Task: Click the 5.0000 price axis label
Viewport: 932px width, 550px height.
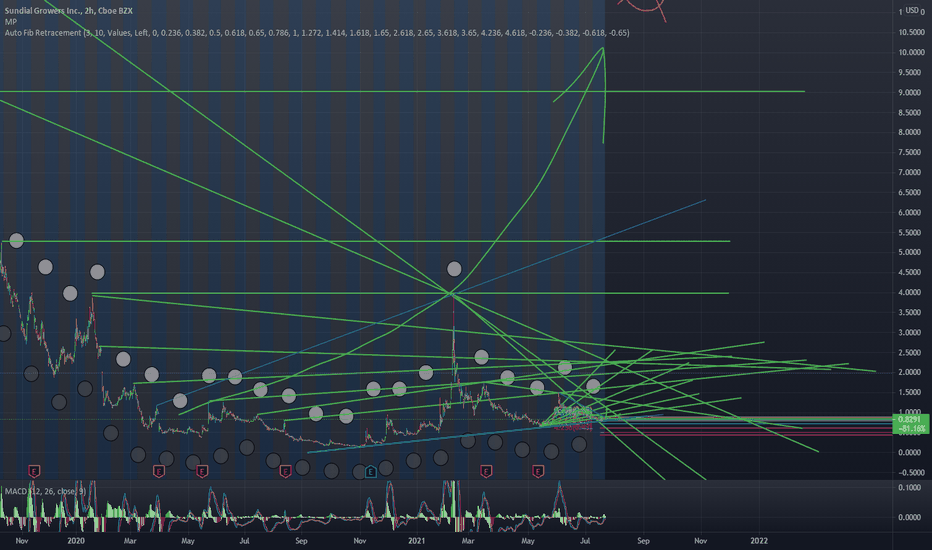Action: click(910, 252)
